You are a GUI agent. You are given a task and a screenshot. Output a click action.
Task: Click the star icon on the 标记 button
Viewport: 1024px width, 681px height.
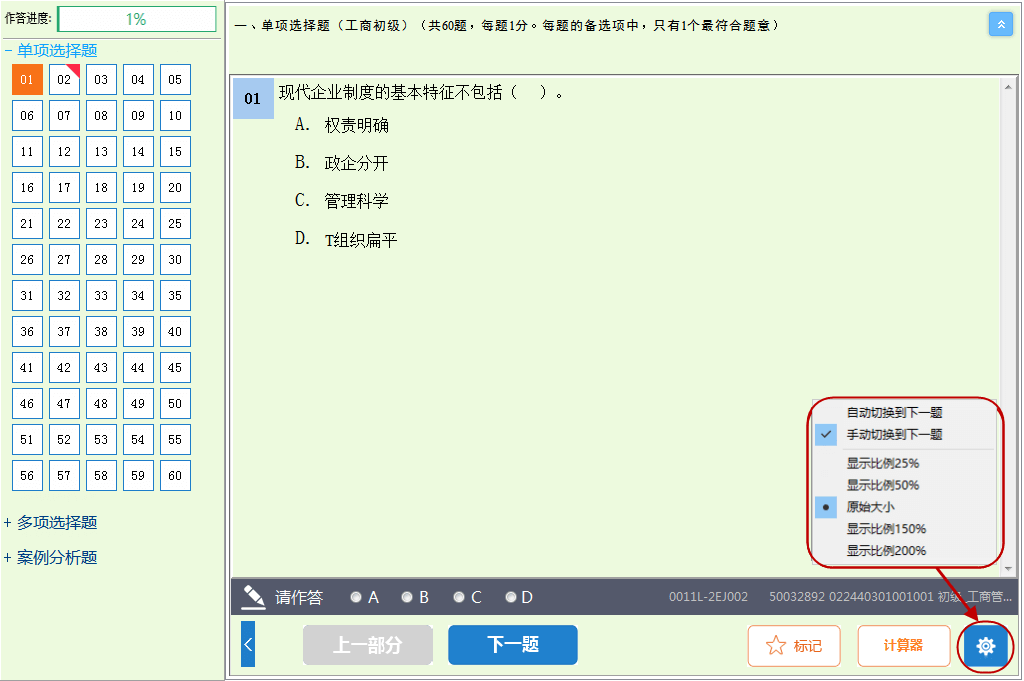(x=775, y=645)
